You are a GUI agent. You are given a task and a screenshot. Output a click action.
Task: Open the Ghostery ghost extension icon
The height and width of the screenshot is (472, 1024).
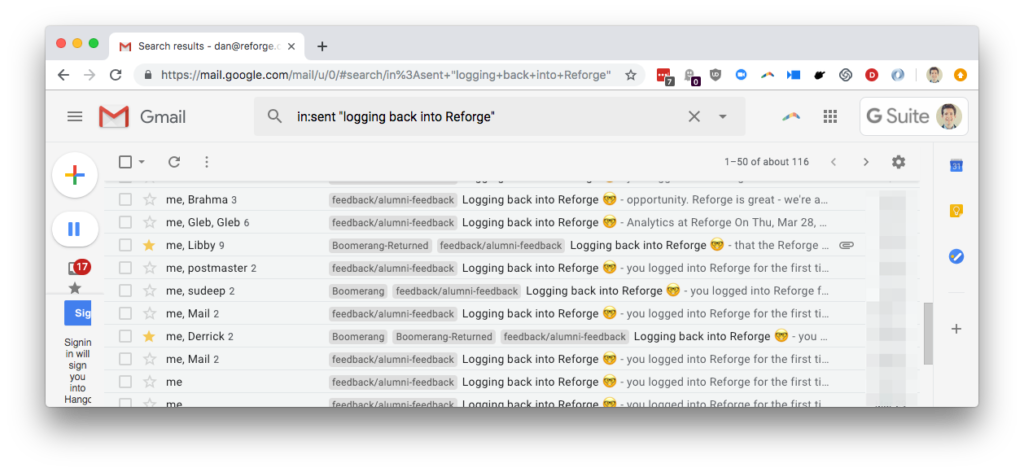[691, 76]
